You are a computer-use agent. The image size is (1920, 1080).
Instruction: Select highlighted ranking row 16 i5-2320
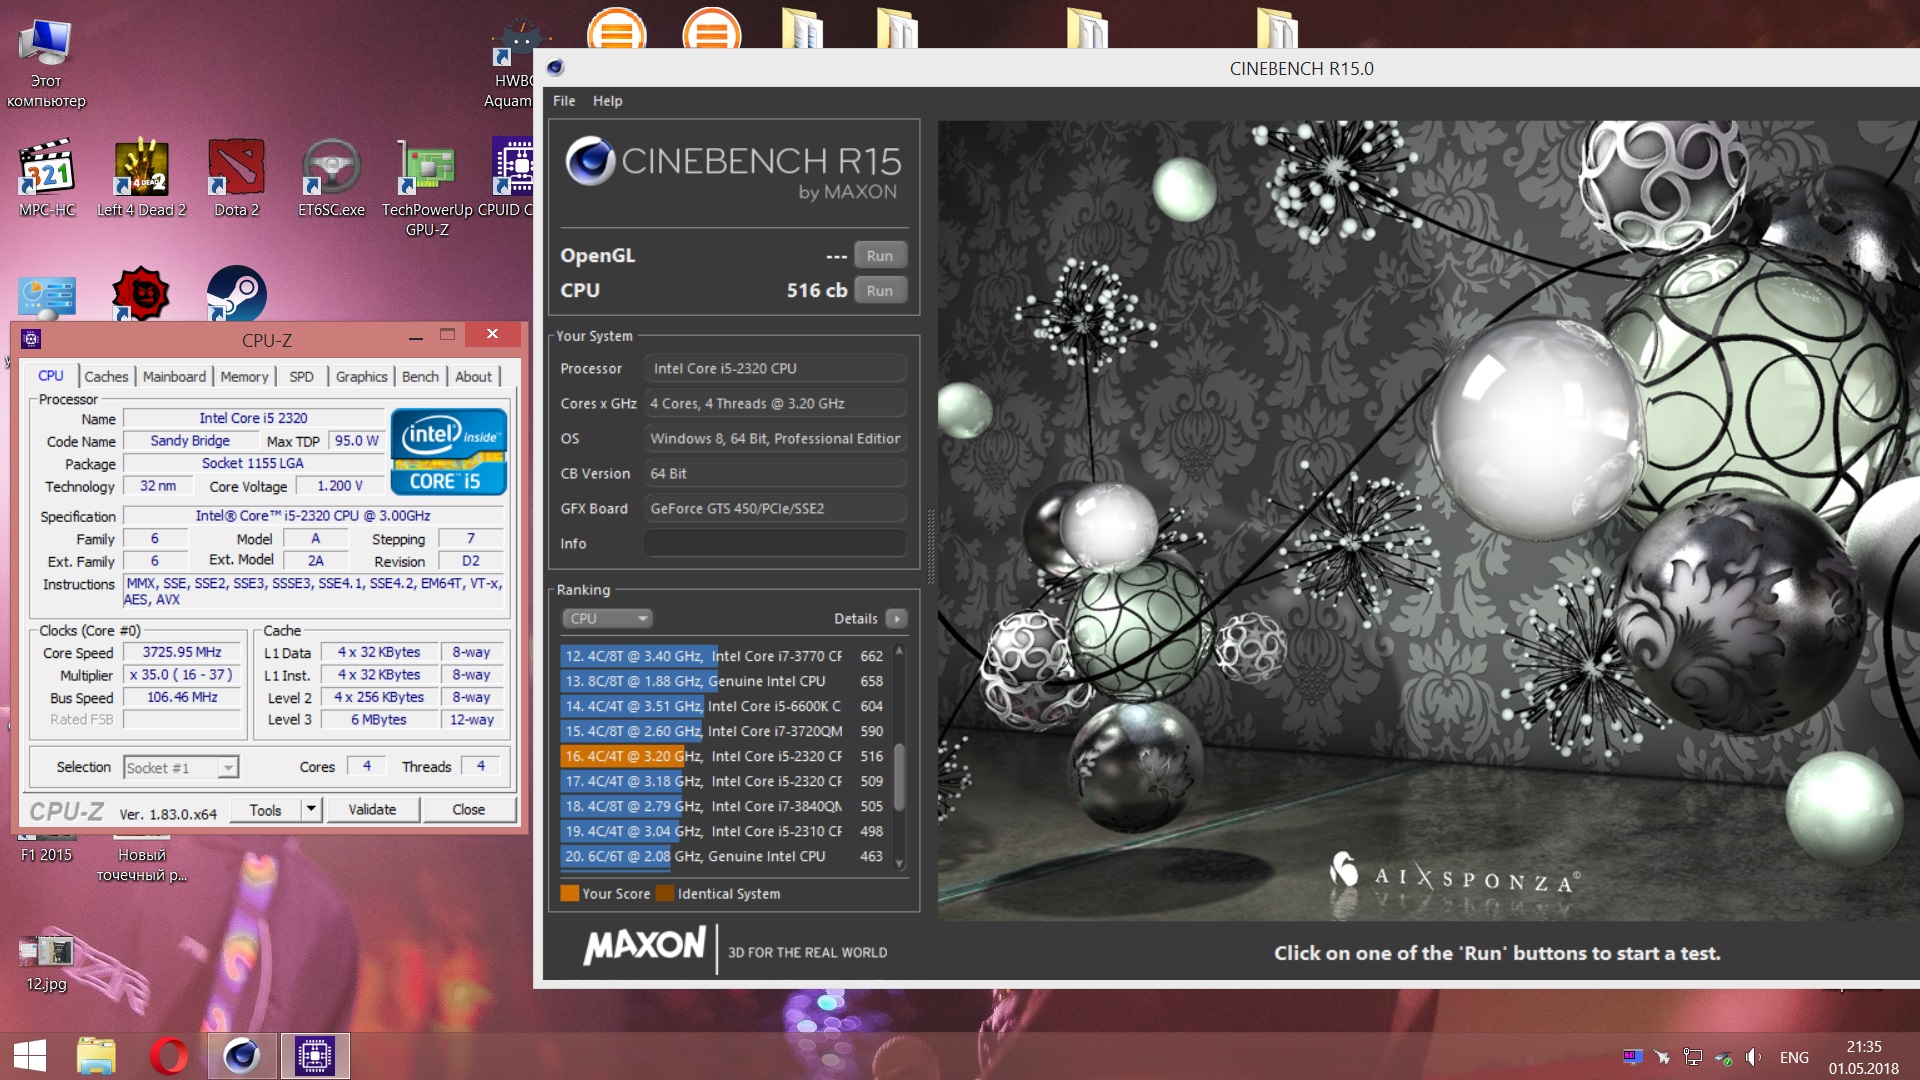tap(724, 756)
